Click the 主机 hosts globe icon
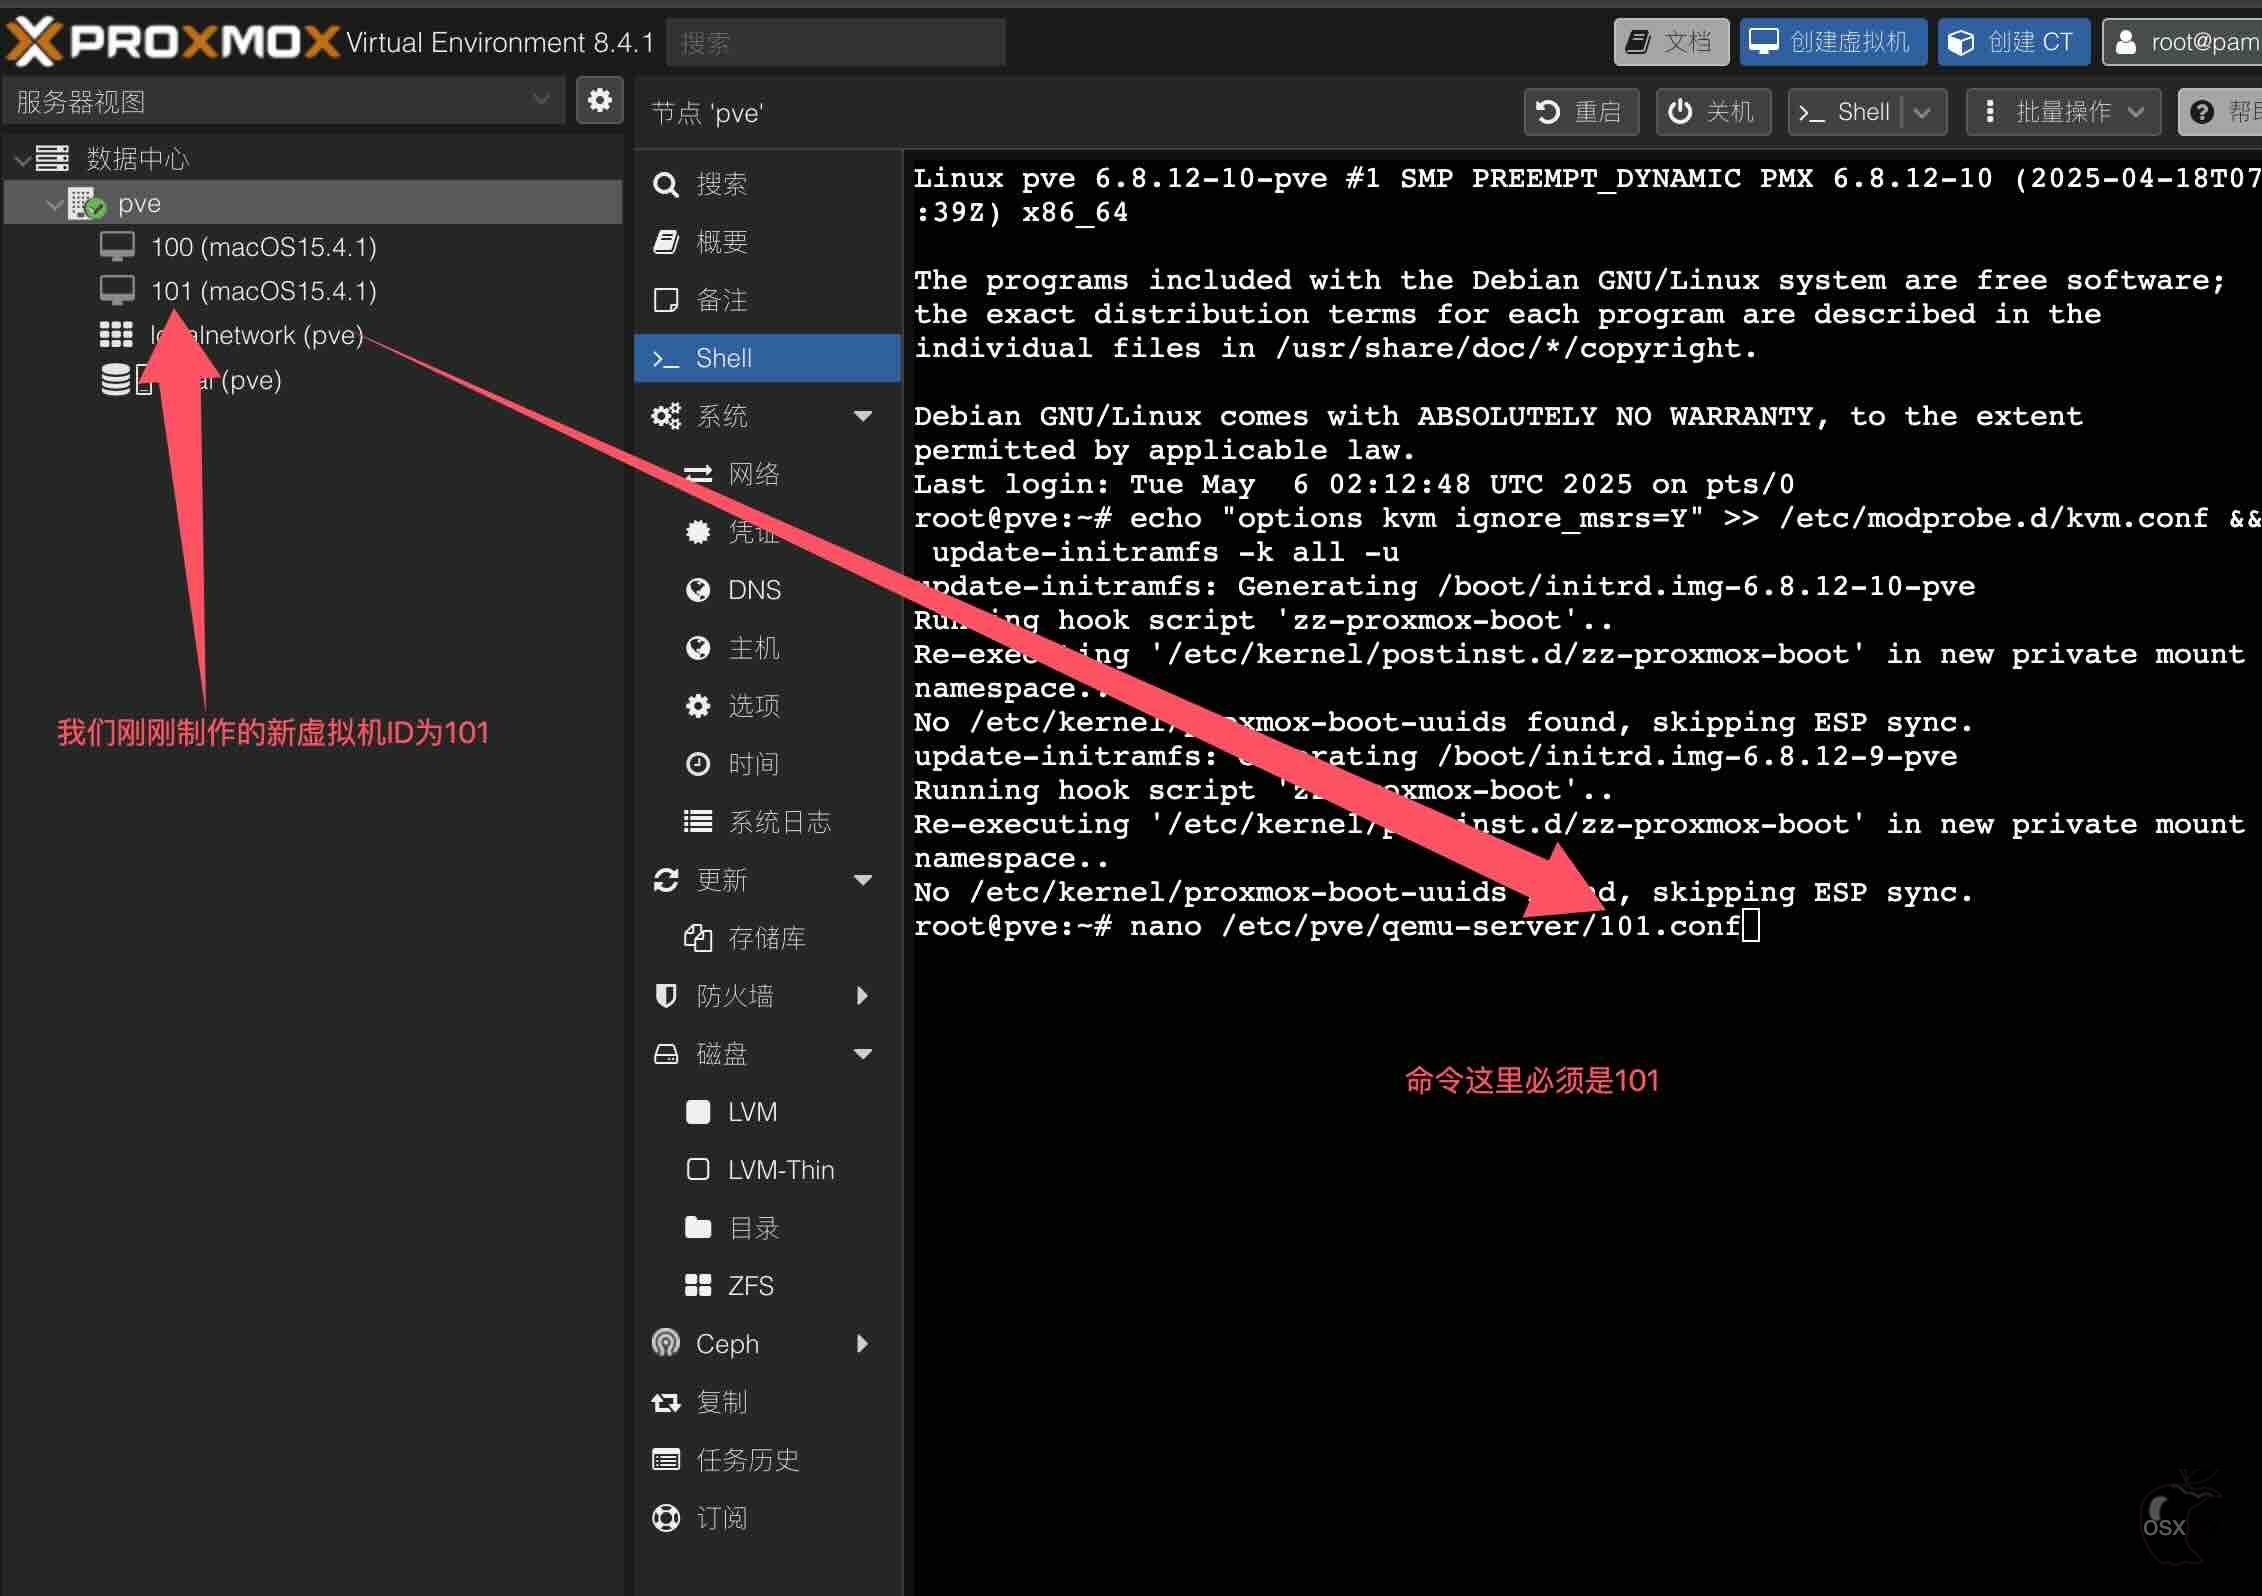 click(698, 648)
